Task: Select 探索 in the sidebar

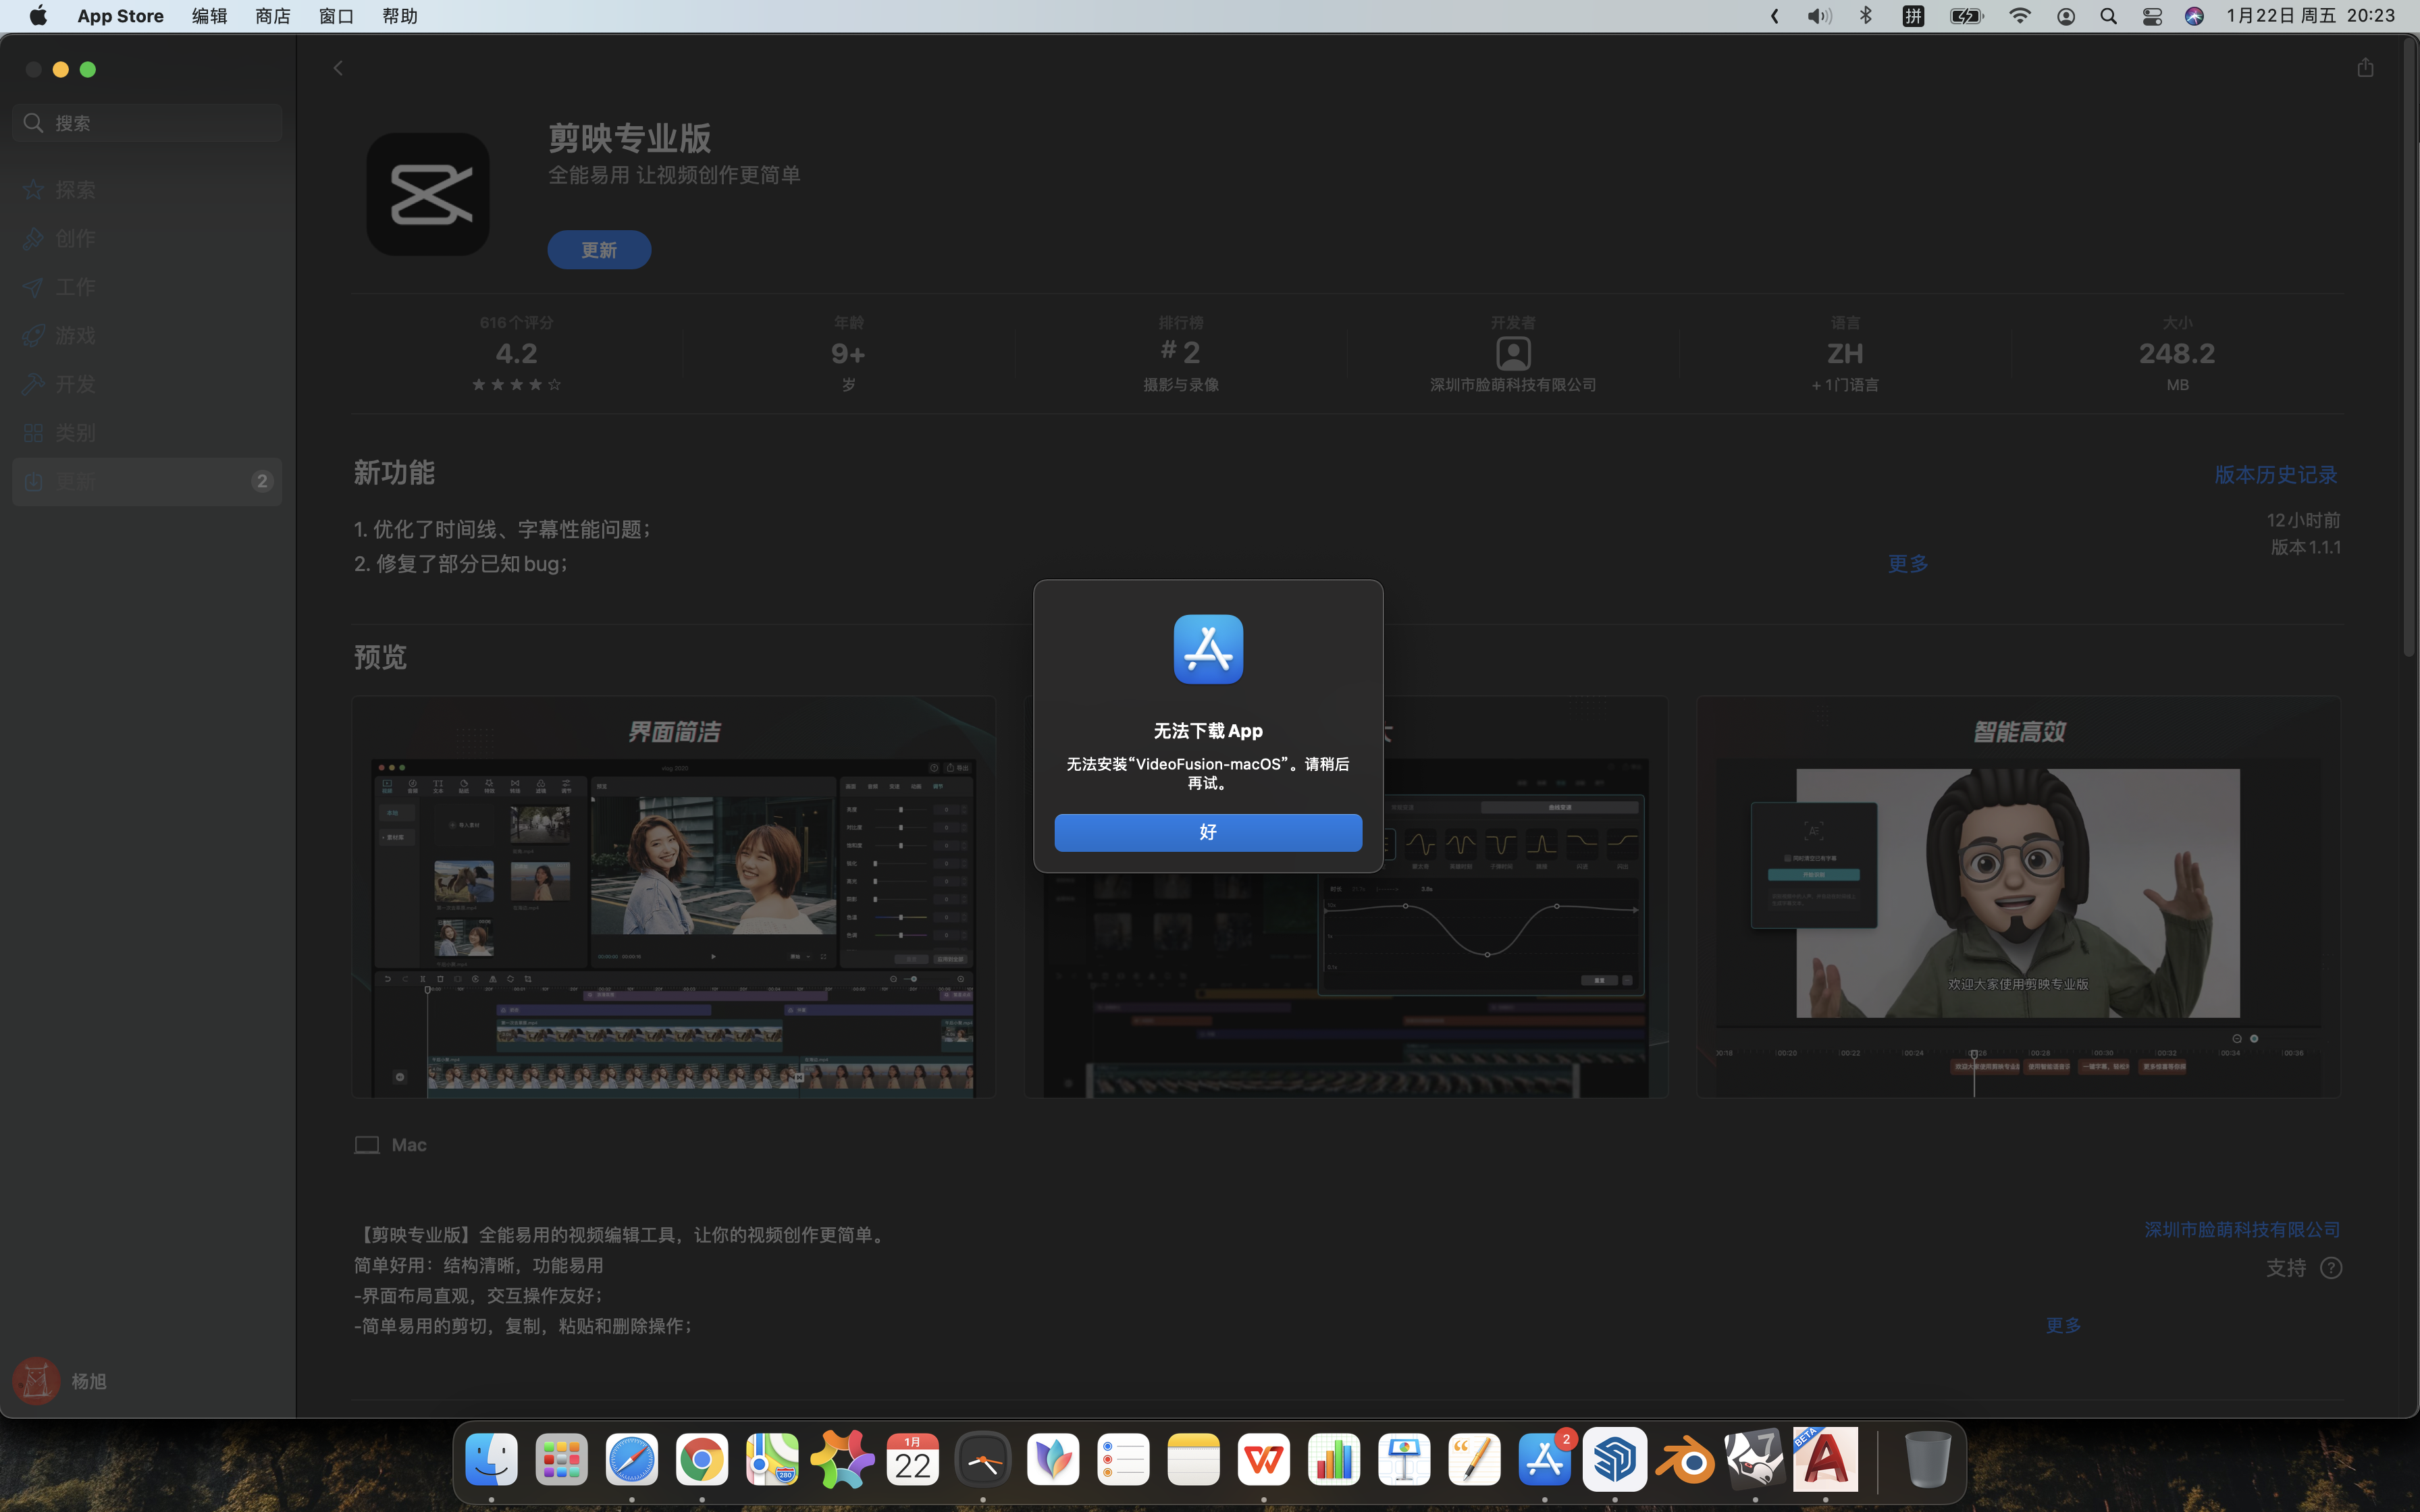Action: 76,190
